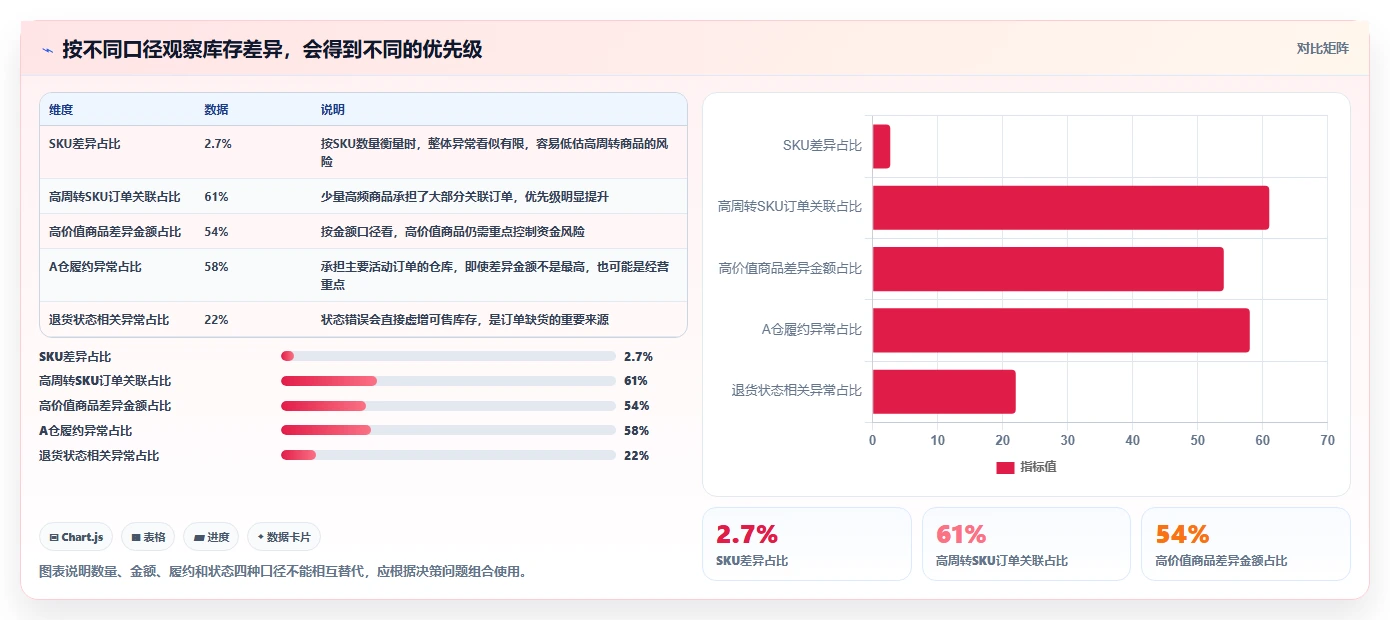Click the 说明 column header in the table

pos(333,110)
